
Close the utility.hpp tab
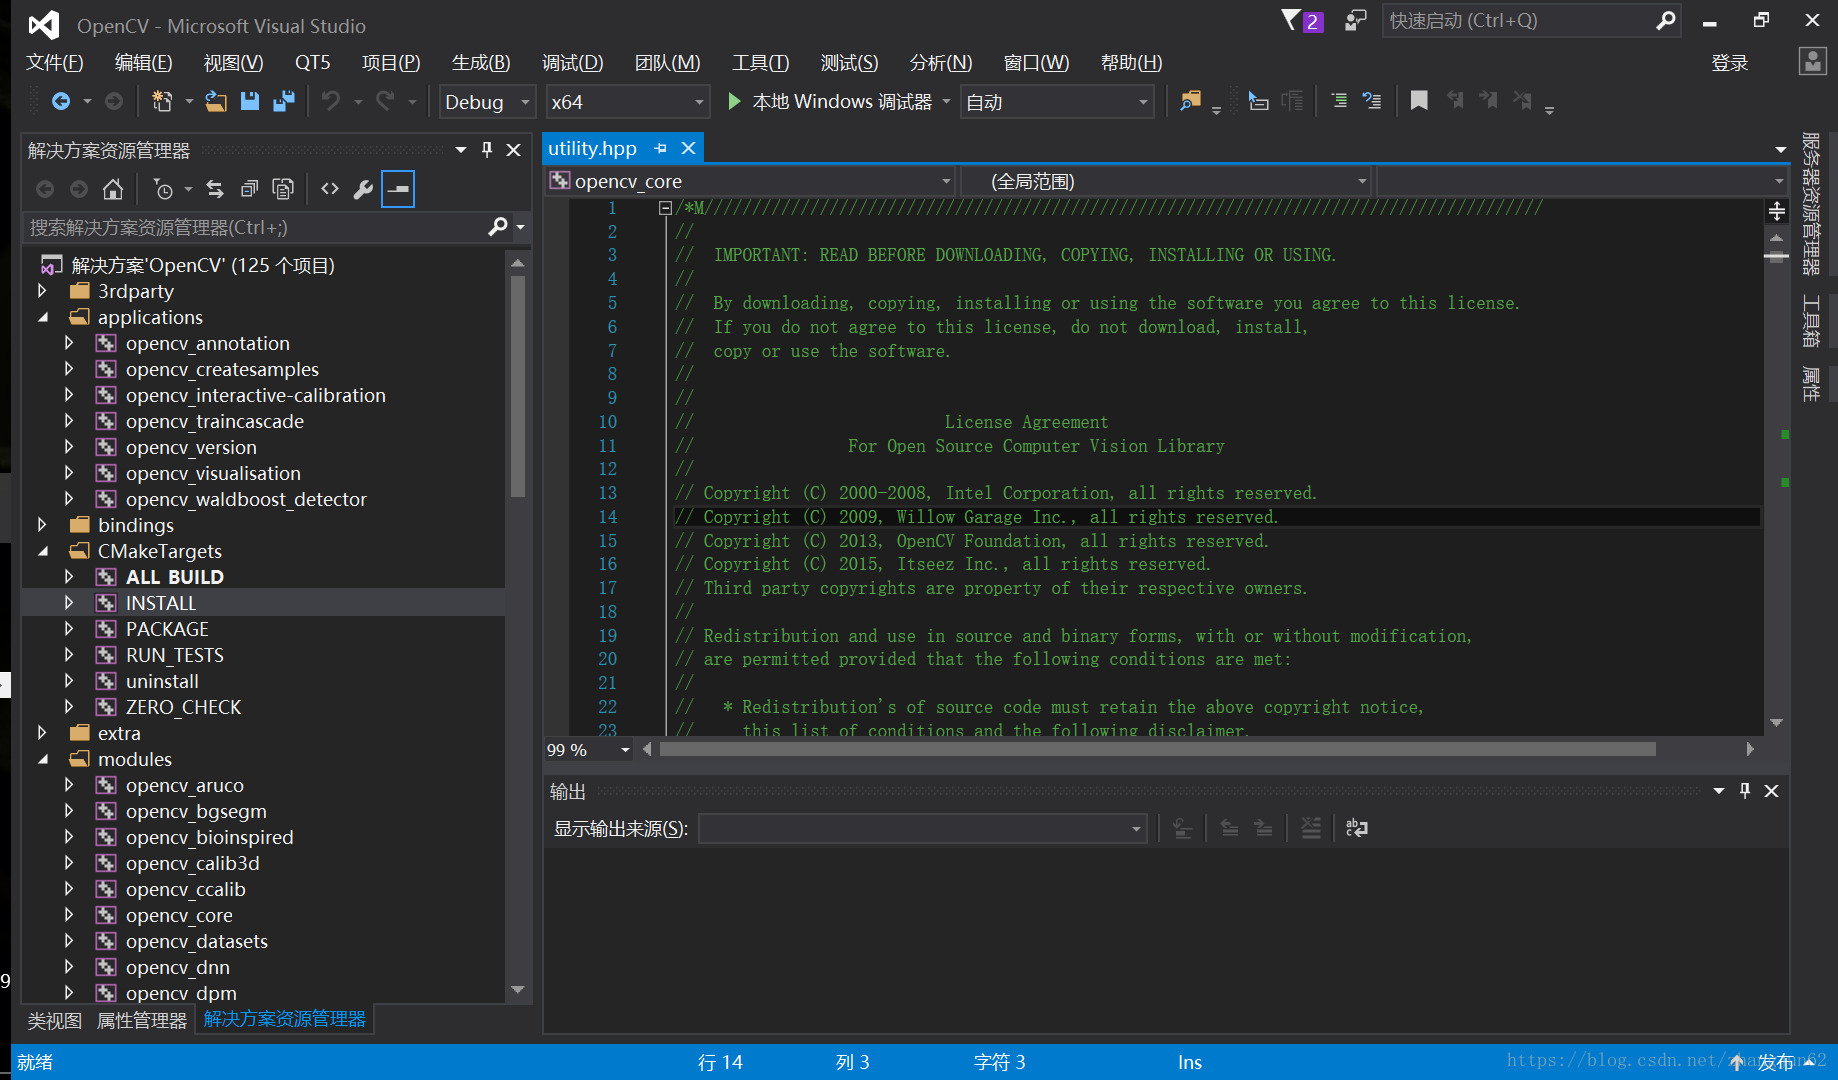(x=689, y=148)
